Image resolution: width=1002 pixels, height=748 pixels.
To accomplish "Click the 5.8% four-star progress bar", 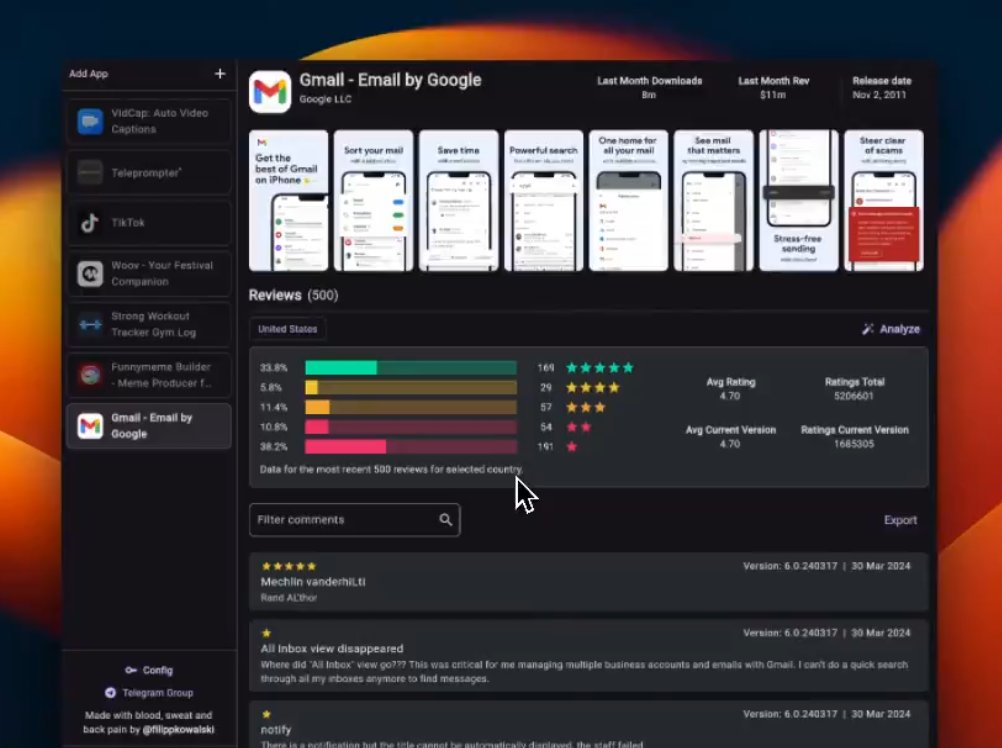I will (x=411, y=387).
